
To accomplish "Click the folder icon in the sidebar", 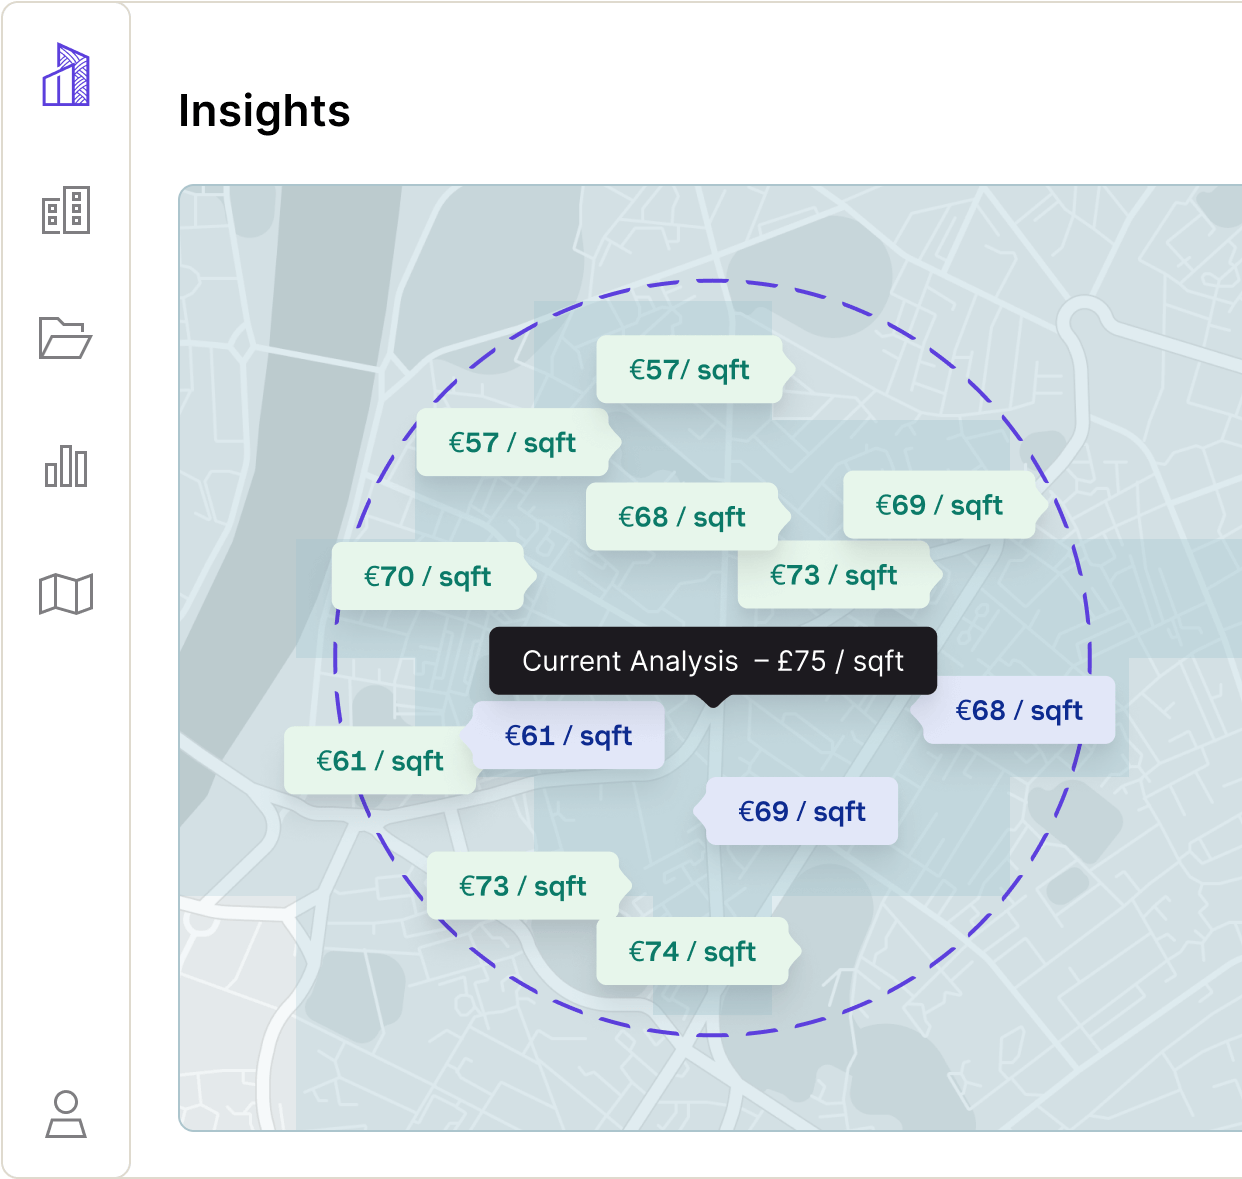I will pyautogui.click(x=66, y=340).
